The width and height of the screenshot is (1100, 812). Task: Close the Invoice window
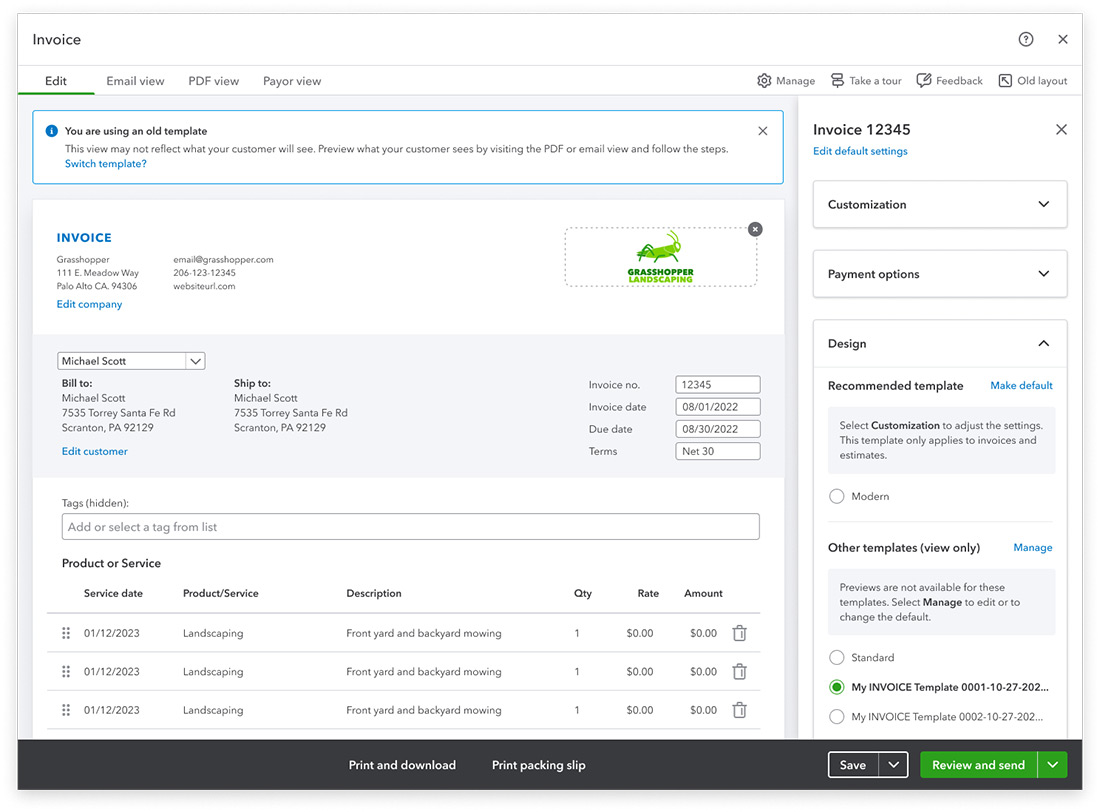click(x=1063, y=39)
